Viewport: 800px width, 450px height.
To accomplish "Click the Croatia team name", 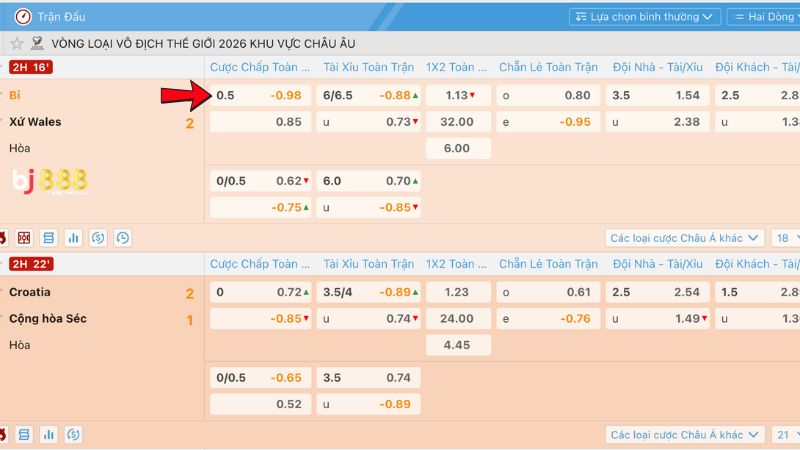I will (x=30, y=292).
